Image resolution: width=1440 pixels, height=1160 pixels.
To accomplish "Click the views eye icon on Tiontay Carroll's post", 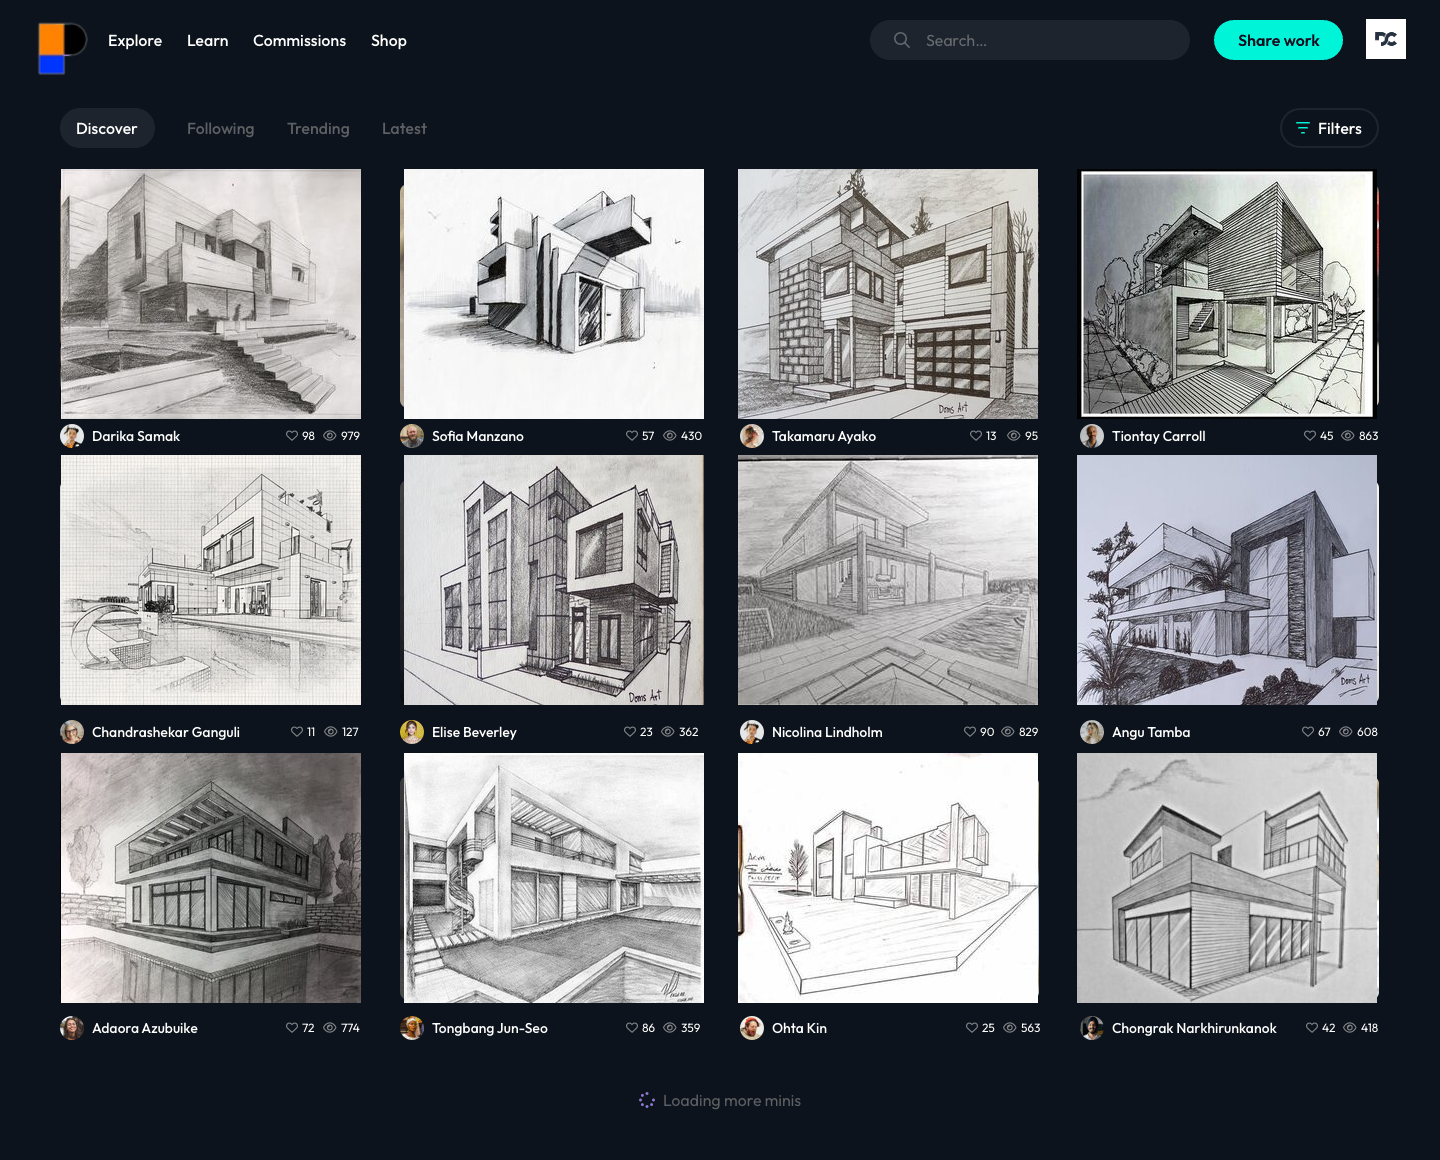I will pos(1347,436).
